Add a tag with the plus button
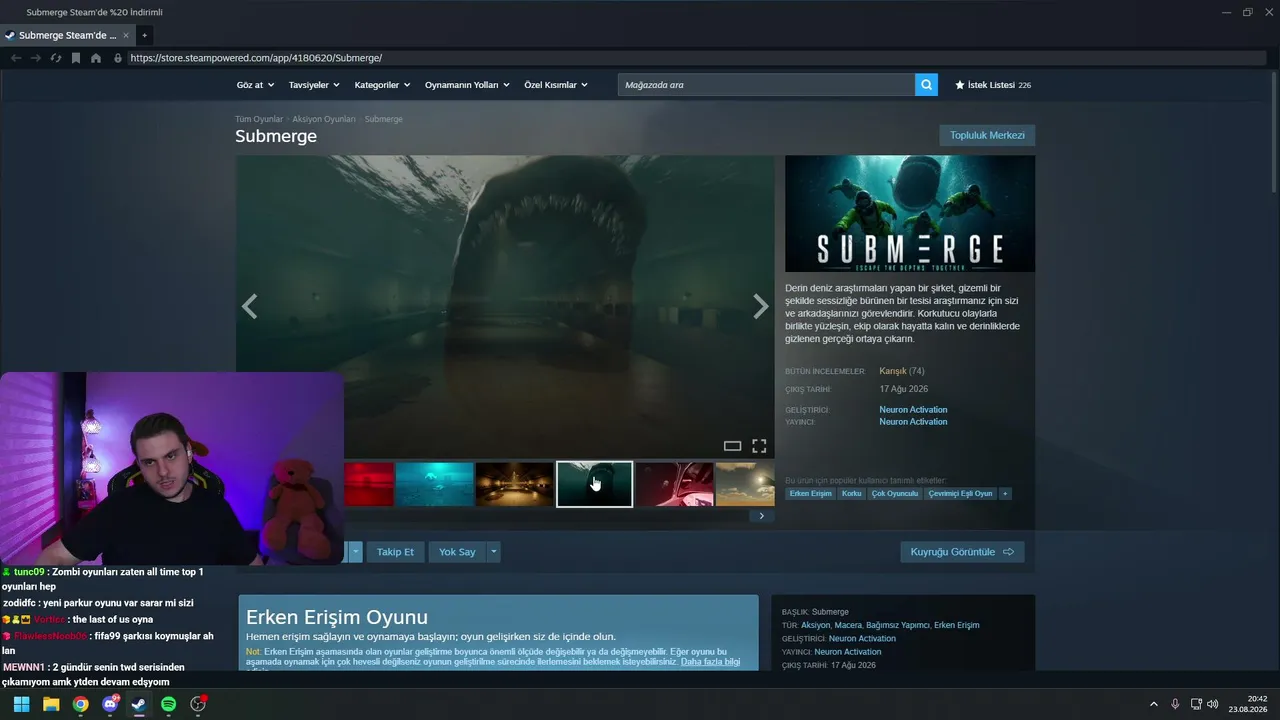The width and height of the screenshot is (1280, 720). (x=1005, y=493)
